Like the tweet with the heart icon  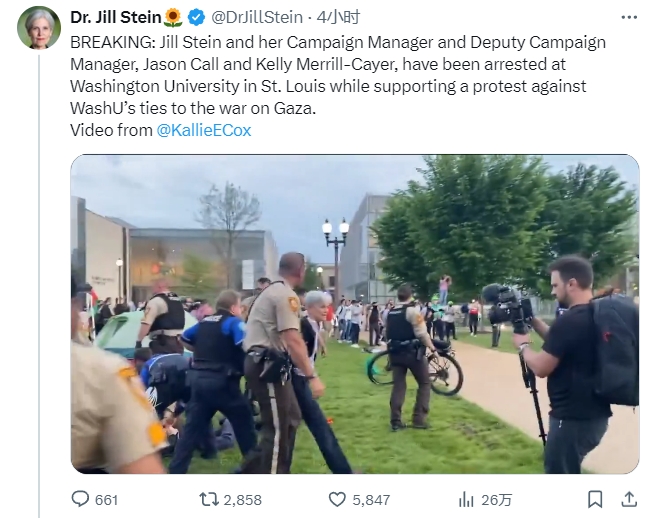click(338, 499)
